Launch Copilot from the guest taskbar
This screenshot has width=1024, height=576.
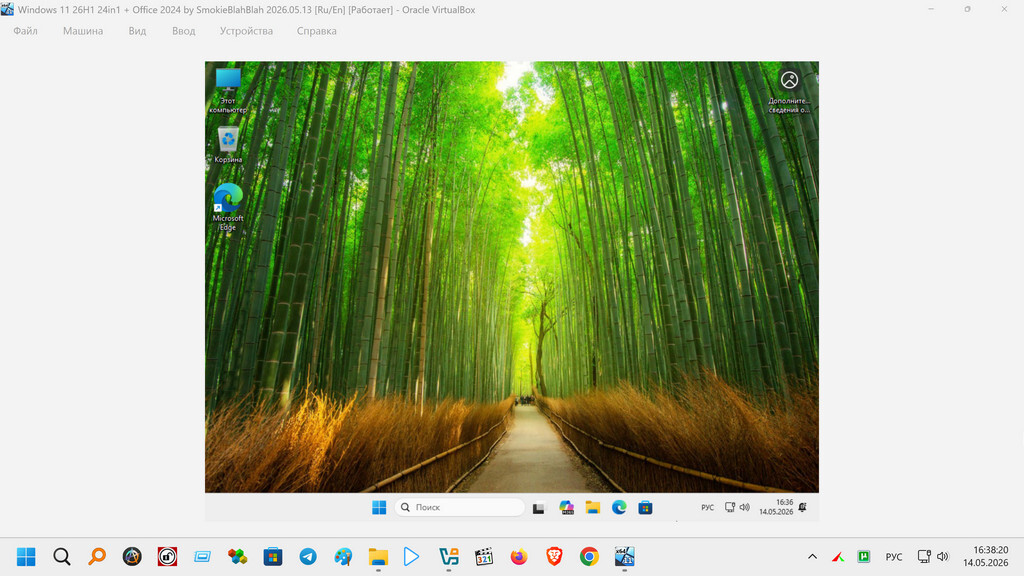[566, 507]
